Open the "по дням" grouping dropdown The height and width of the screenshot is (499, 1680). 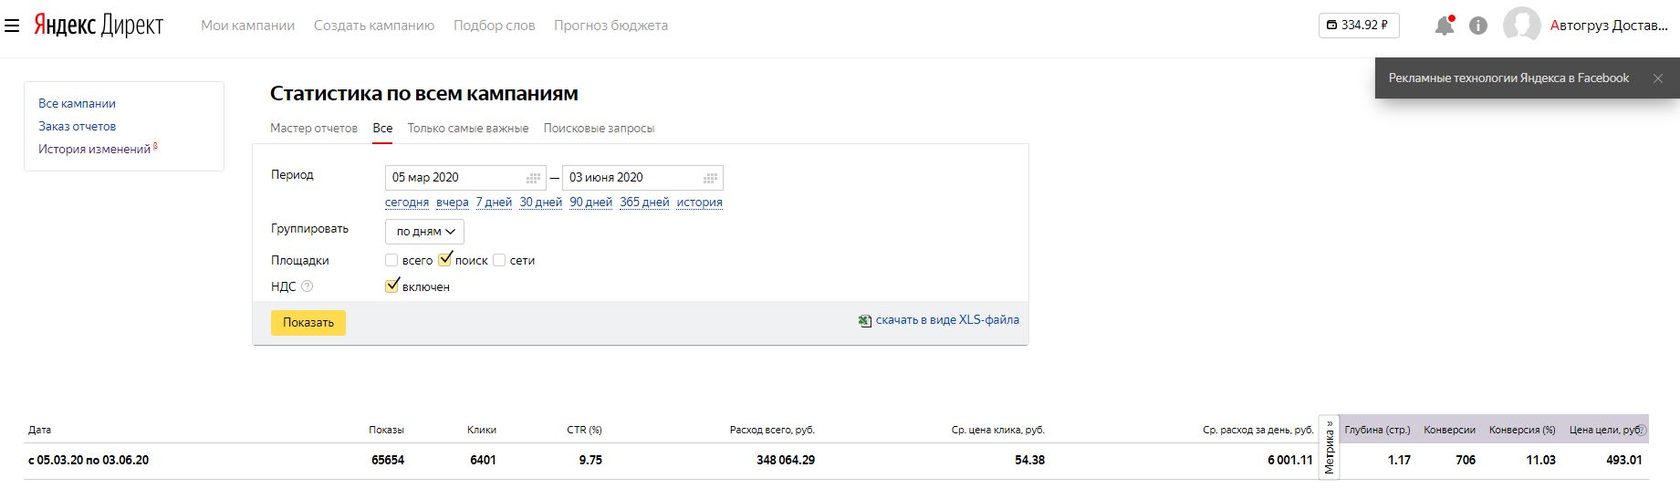point(425,231)
